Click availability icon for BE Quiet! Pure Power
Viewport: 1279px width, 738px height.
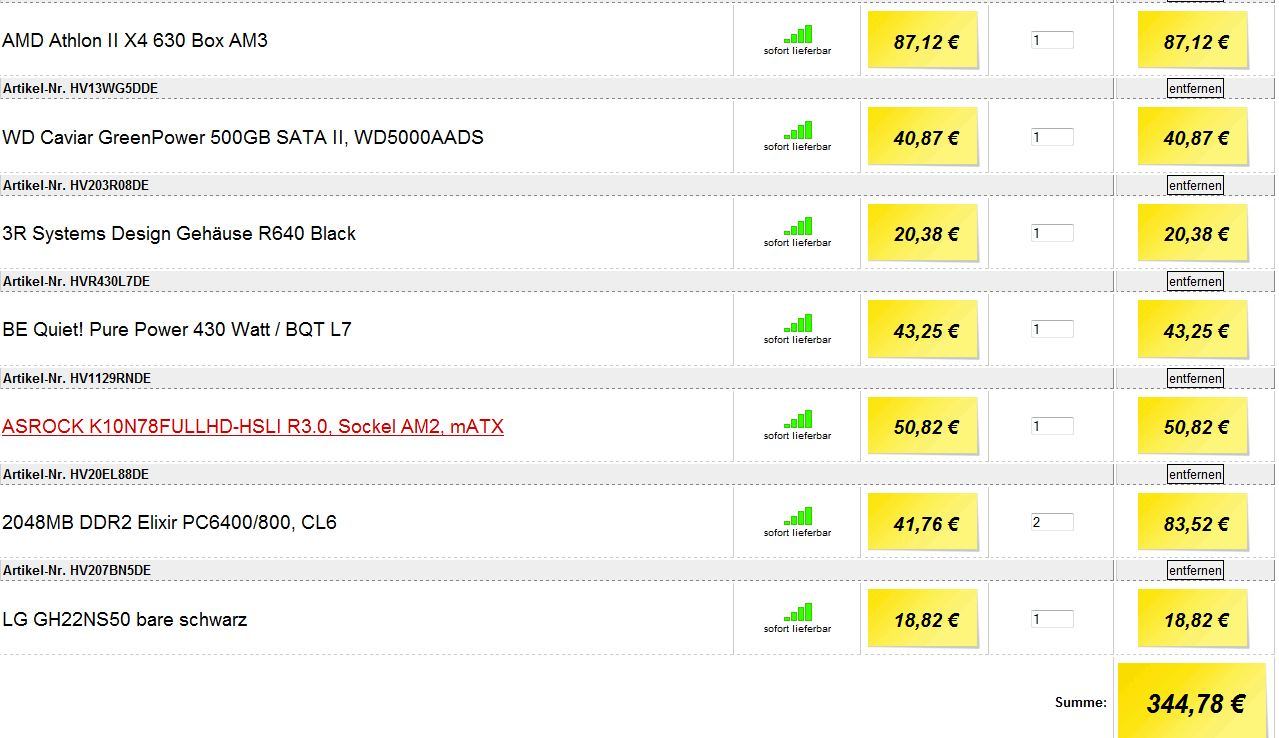pos(798,324)
